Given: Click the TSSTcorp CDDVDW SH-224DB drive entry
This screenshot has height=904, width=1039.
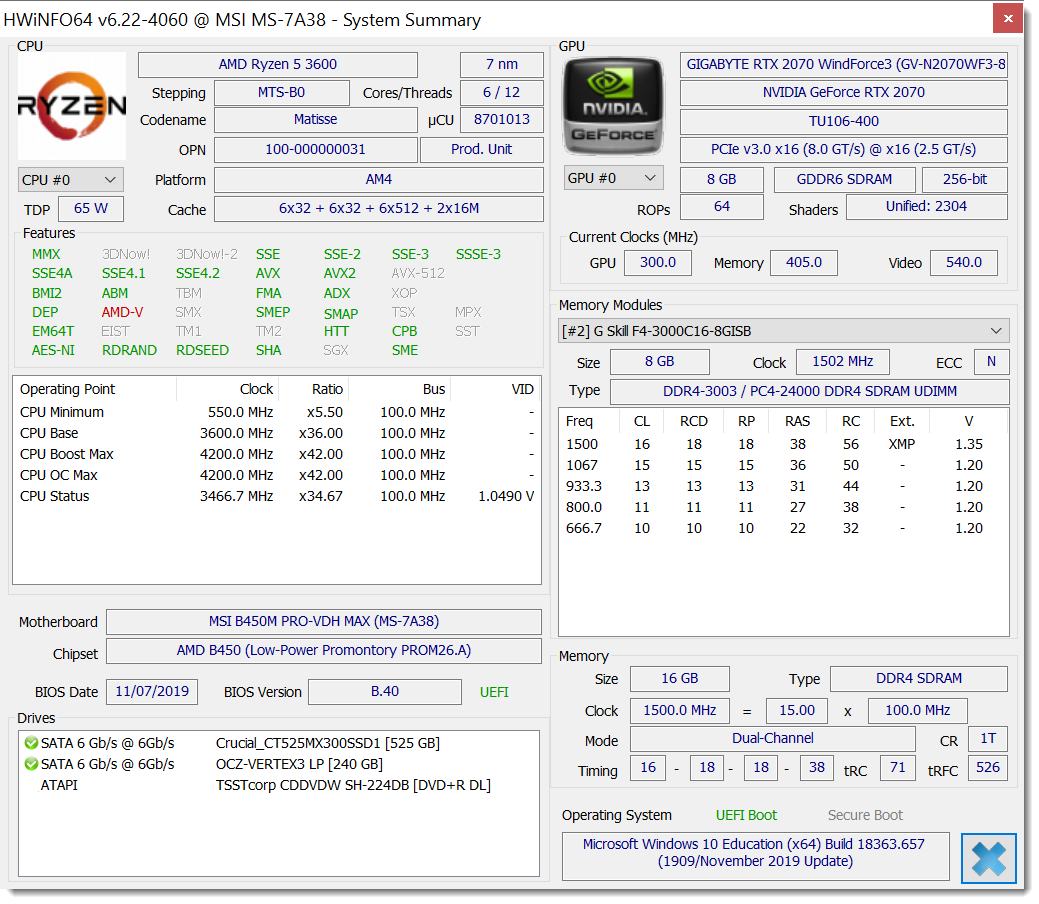Looking at the screenshot, I should [x=353, y=786].
